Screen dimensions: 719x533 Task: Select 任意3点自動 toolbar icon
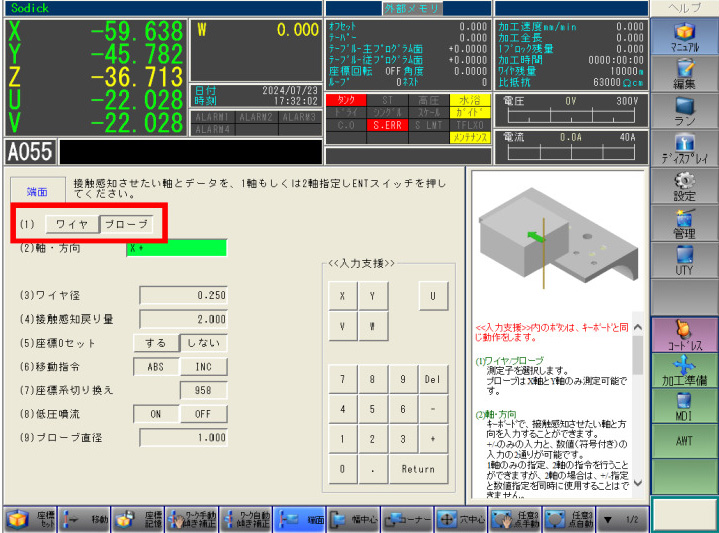[568, 519]
